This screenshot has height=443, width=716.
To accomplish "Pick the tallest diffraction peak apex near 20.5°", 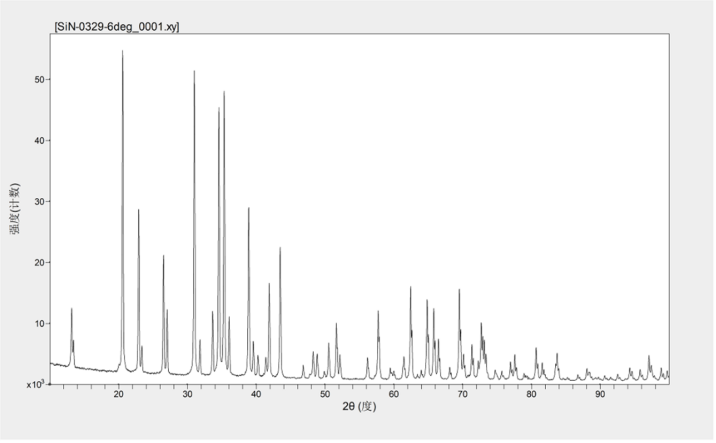I will click(x=123, y=51).
